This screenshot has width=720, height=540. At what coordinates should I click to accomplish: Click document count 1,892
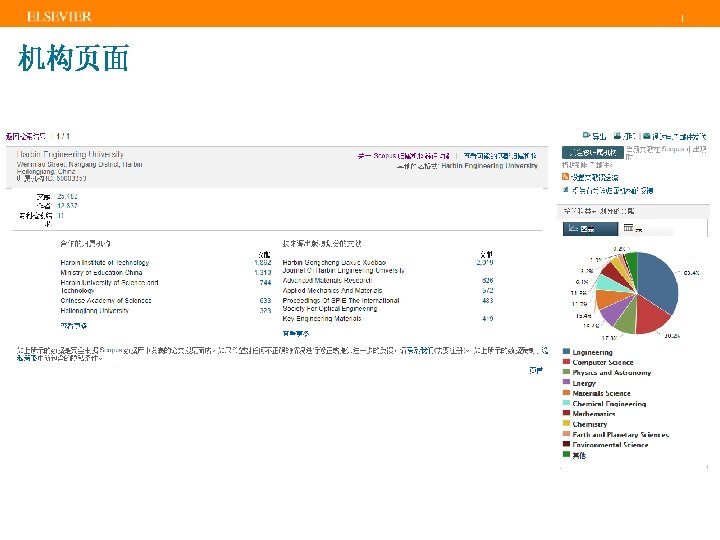(263, 263)
